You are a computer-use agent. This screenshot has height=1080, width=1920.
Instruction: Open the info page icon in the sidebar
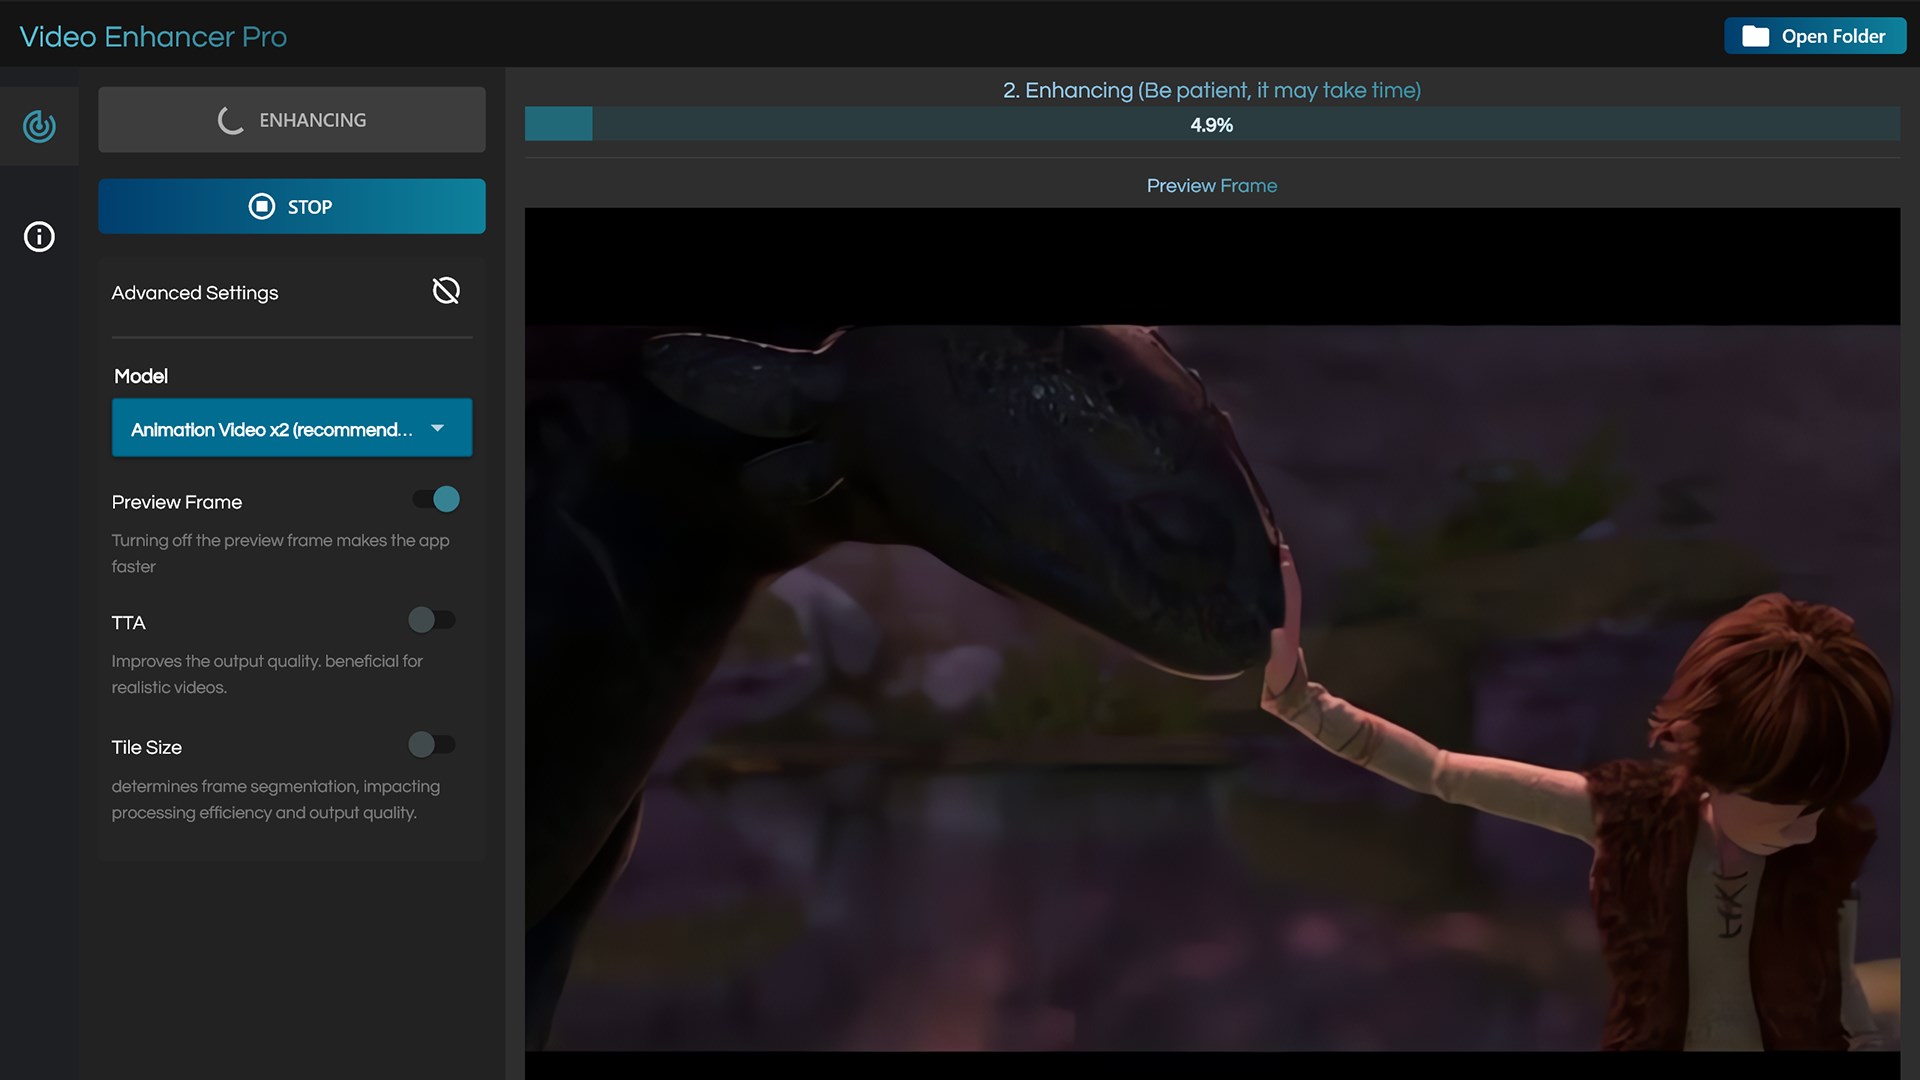39,237
